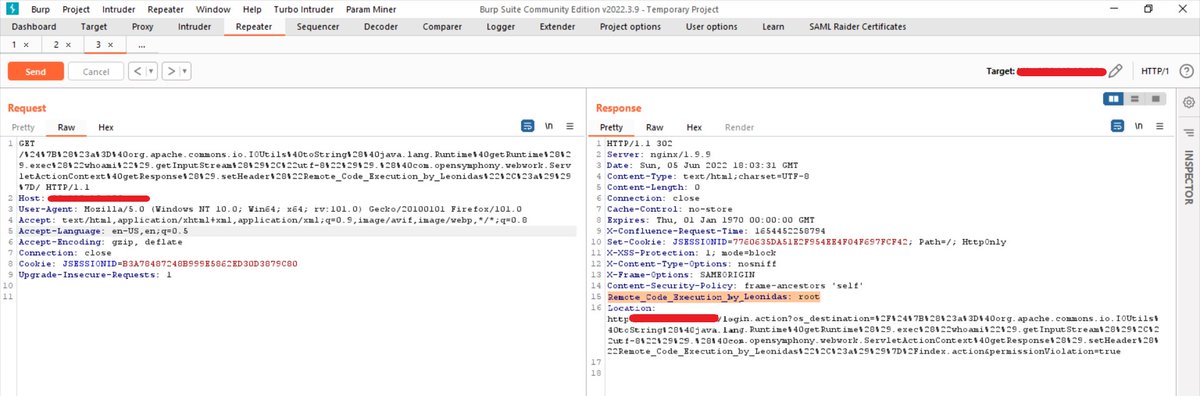The image size is (1200, 396).
Task: Toggle non-printable chars \n in Request pane
Action: [x=549, y=127]
